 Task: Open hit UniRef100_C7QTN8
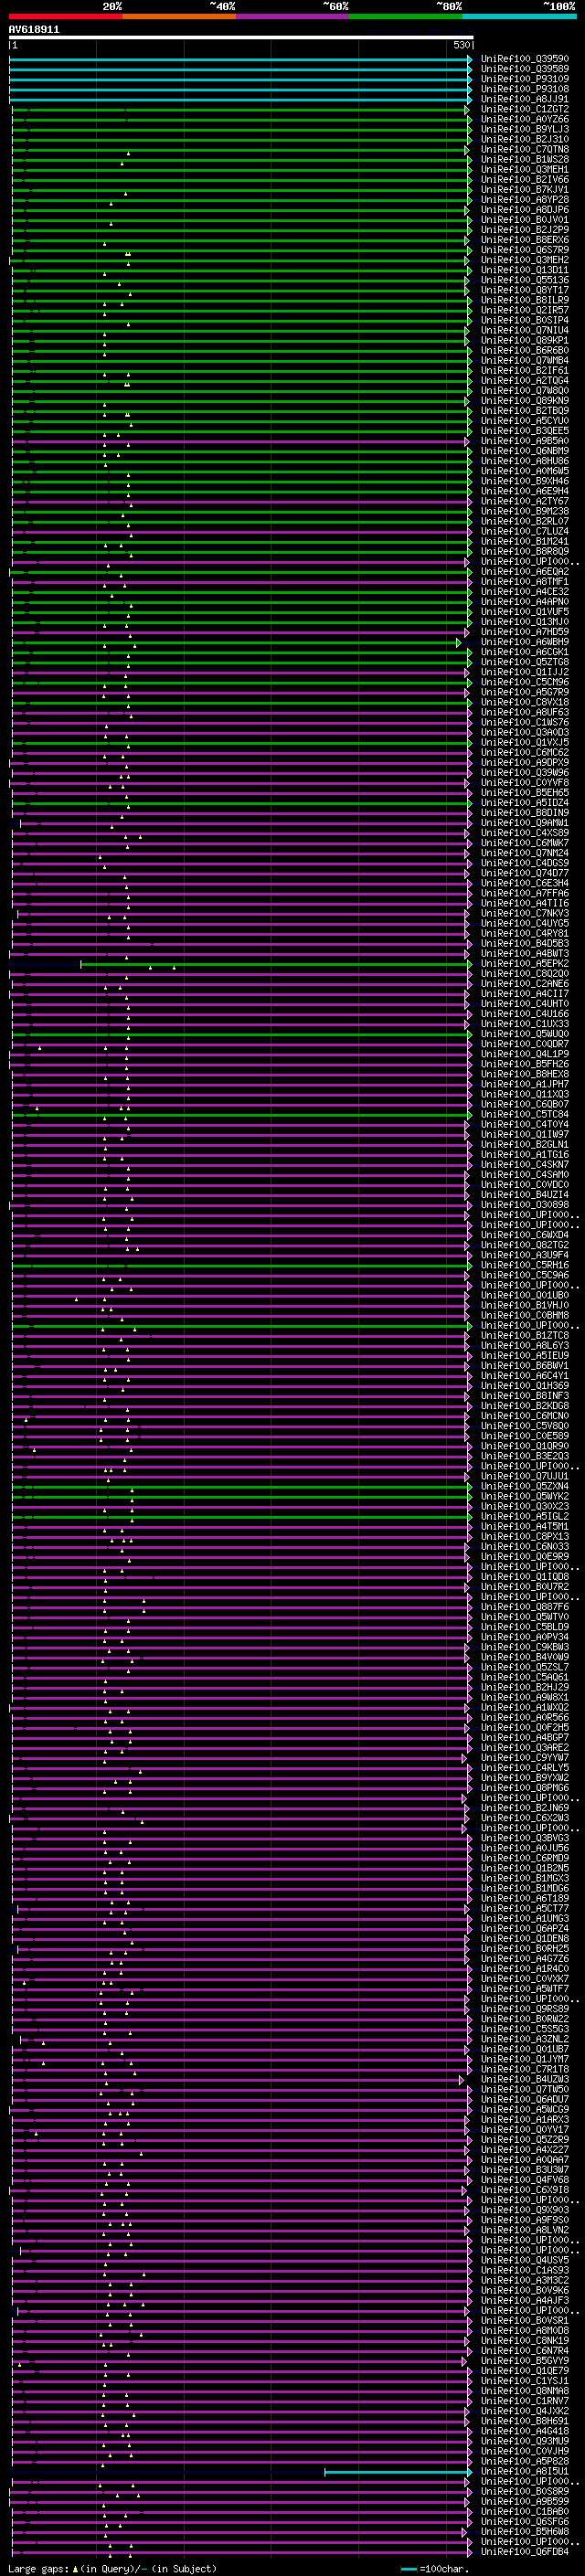pos(524,149)
